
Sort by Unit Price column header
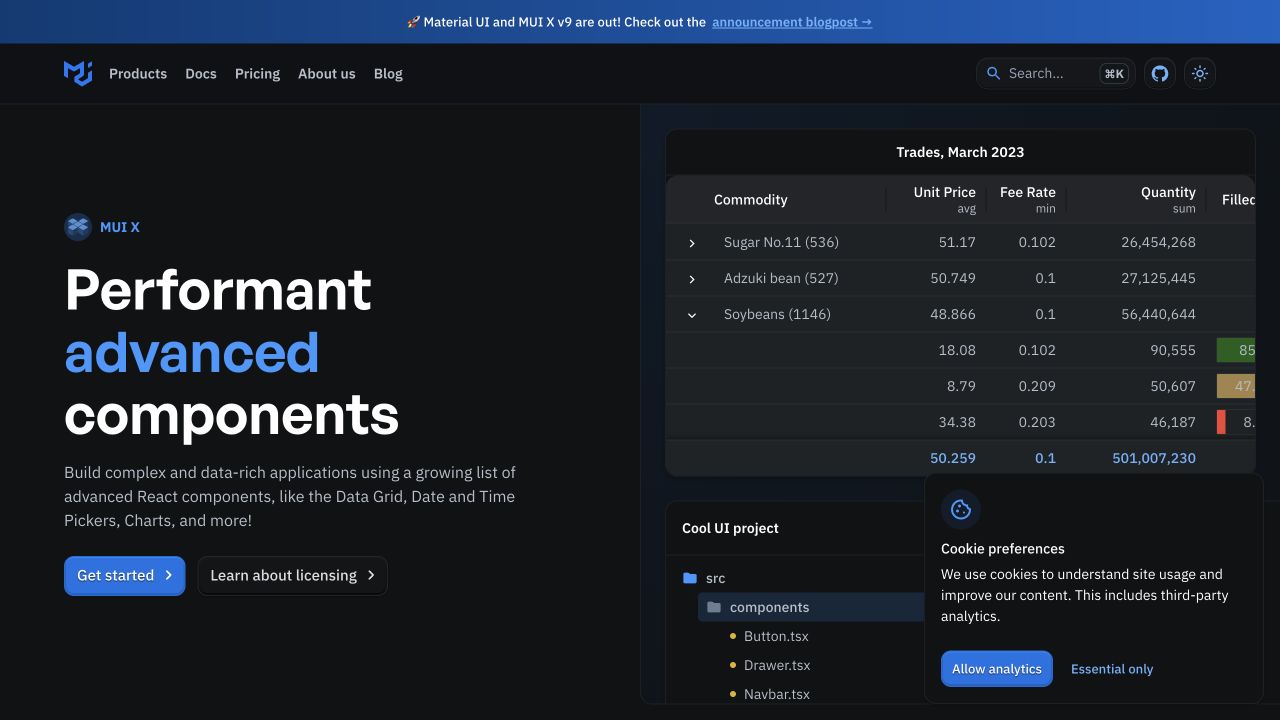coord(944,199)
